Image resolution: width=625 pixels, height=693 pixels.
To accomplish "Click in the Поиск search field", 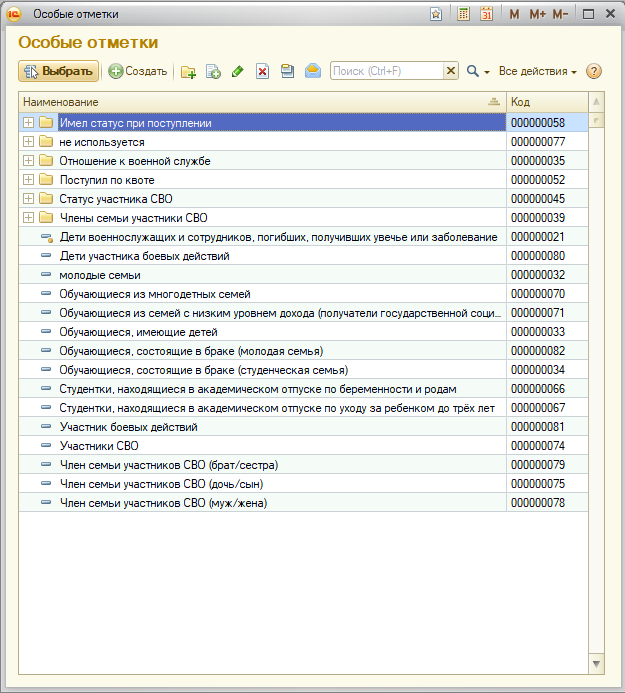I will [386, 71].
